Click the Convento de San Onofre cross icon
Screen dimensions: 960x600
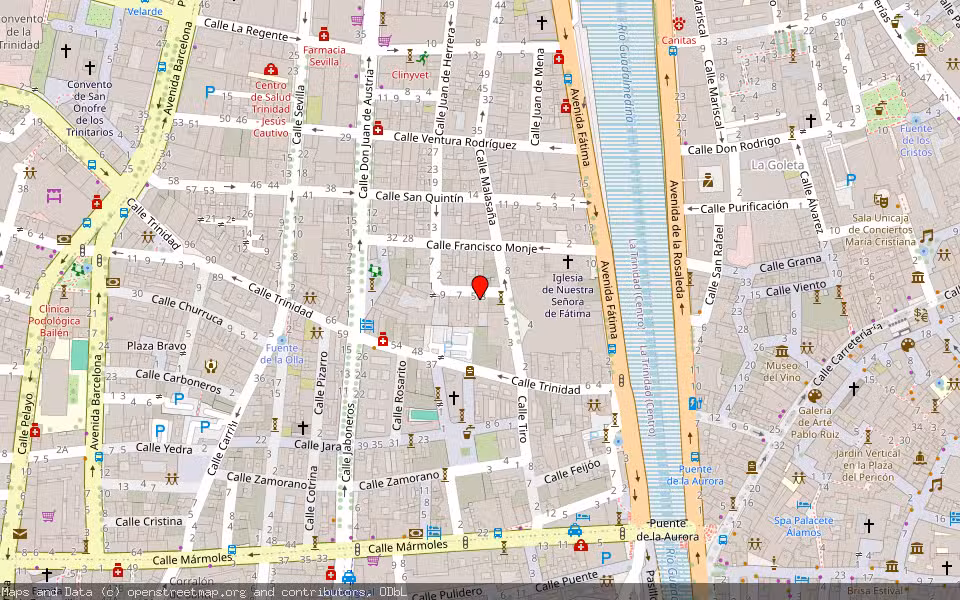(89, 67)
